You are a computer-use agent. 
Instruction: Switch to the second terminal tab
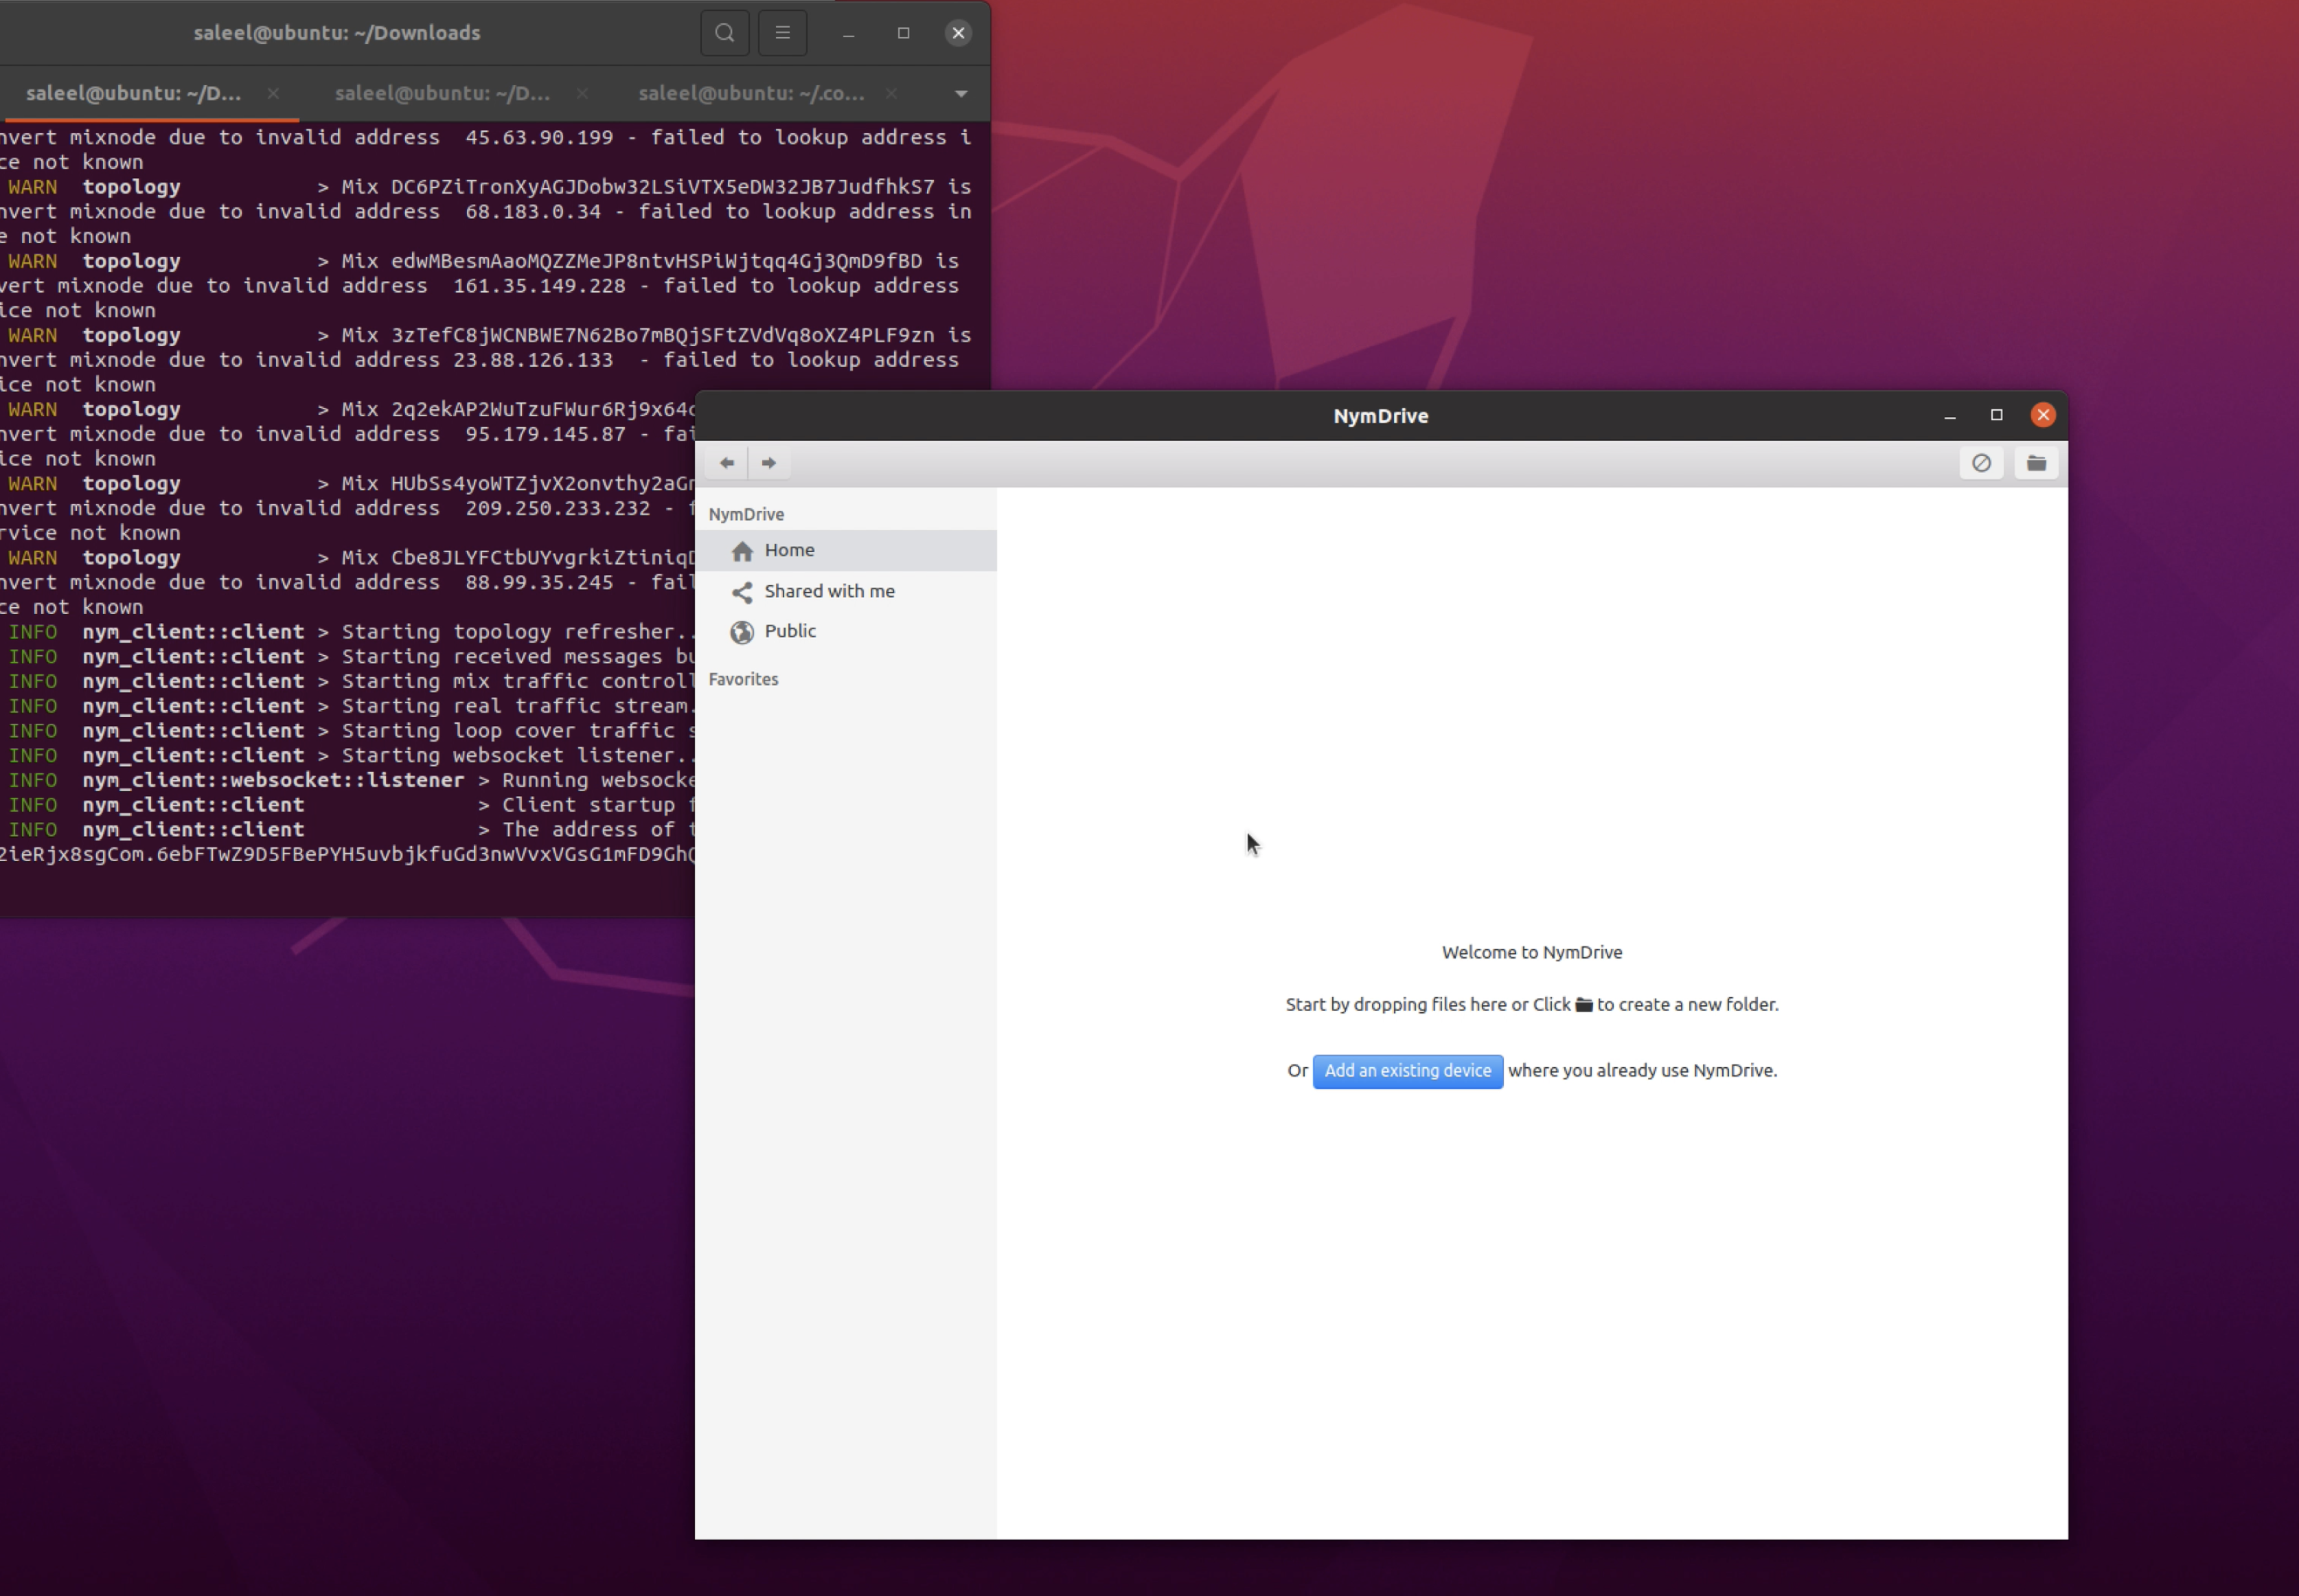[x=442, y=93]
